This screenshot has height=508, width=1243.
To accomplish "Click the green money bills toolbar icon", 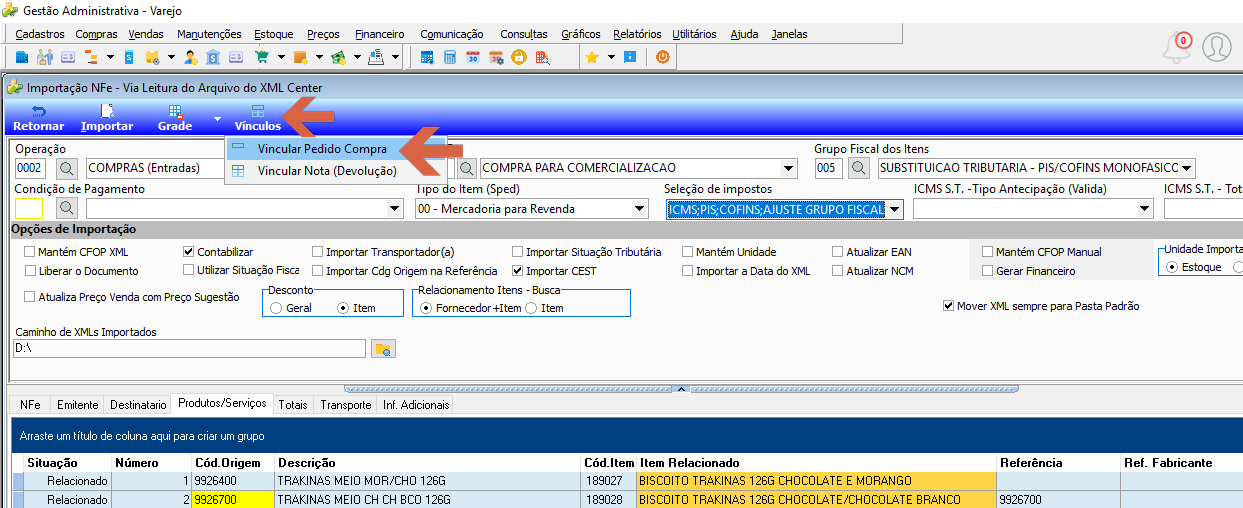I will (x=339, y=57).
